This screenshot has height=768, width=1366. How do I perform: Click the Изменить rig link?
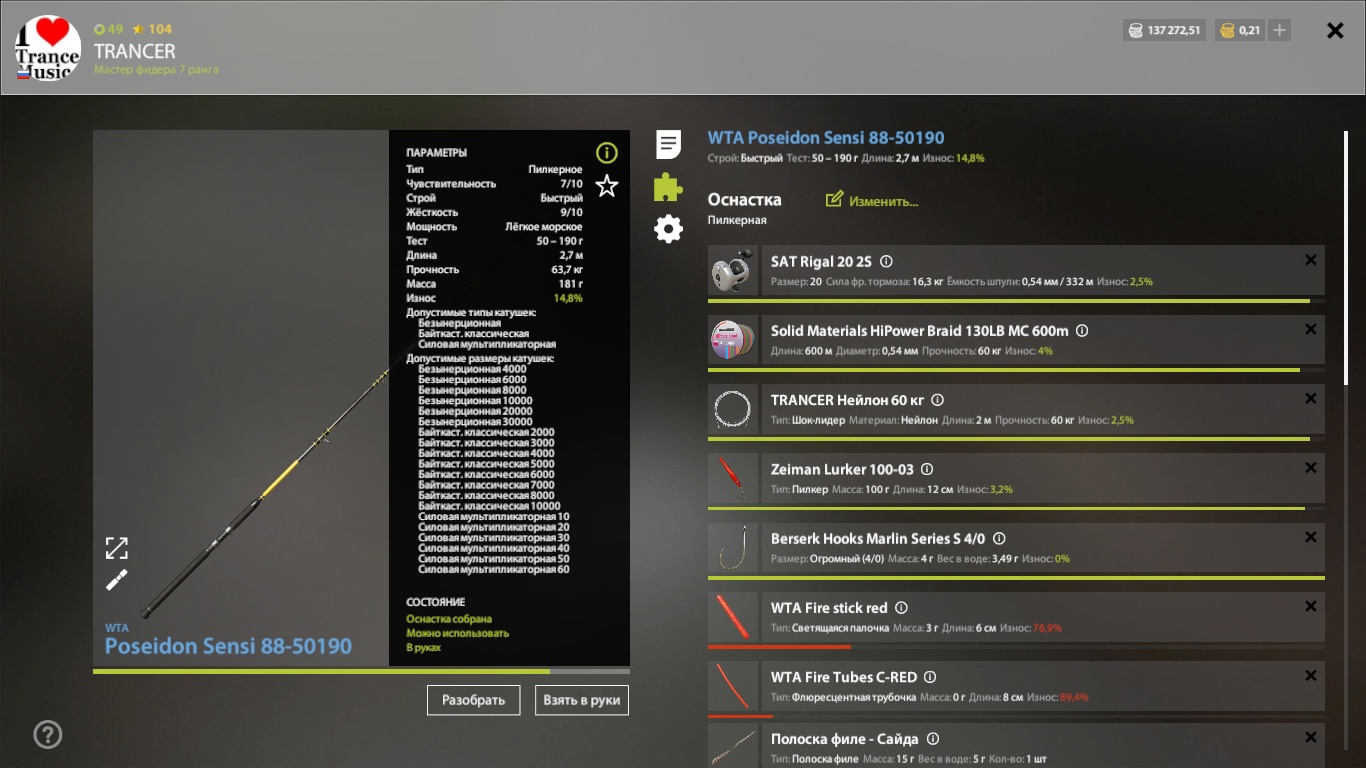[x=872, y=200]
